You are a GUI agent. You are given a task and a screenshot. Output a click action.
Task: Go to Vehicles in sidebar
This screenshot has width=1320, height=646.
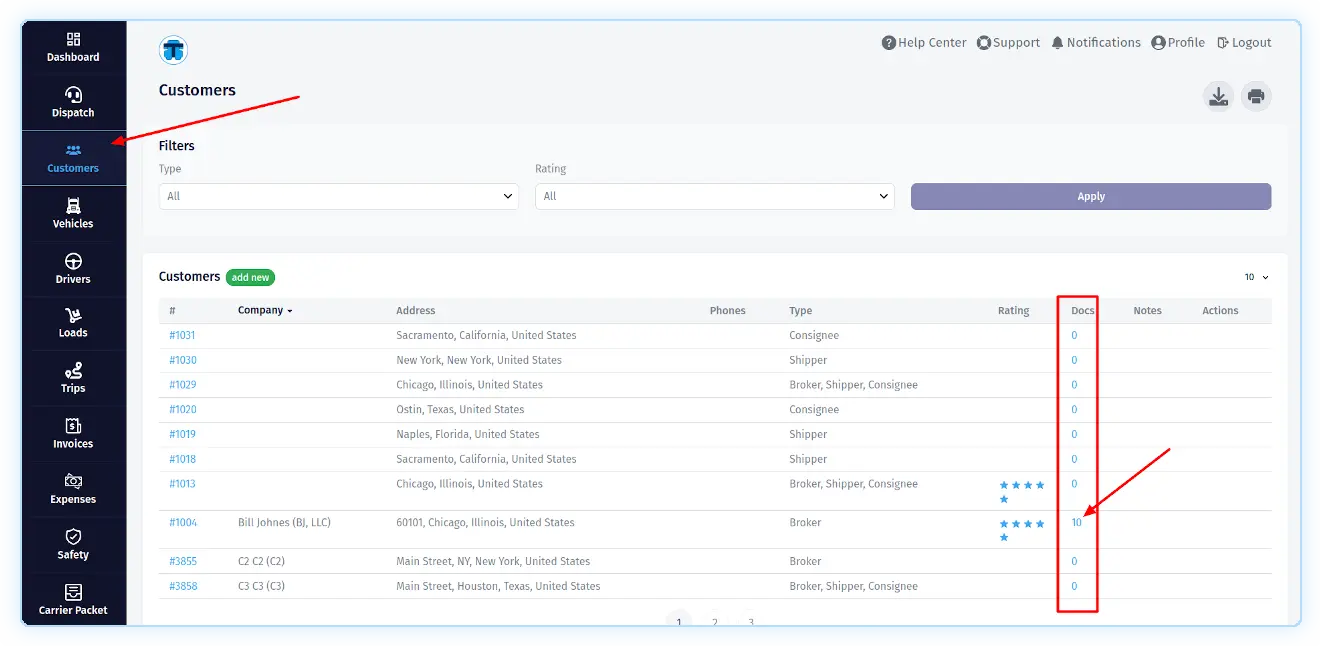(x=73, y=213)
